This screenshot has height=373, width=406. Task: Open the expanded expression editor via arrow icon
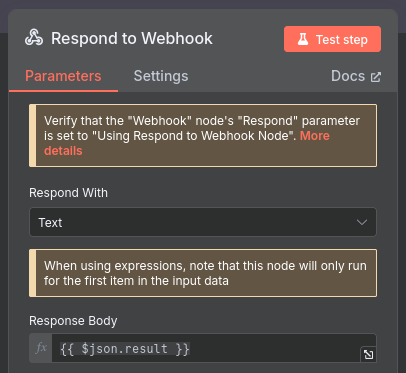point(368,354)
